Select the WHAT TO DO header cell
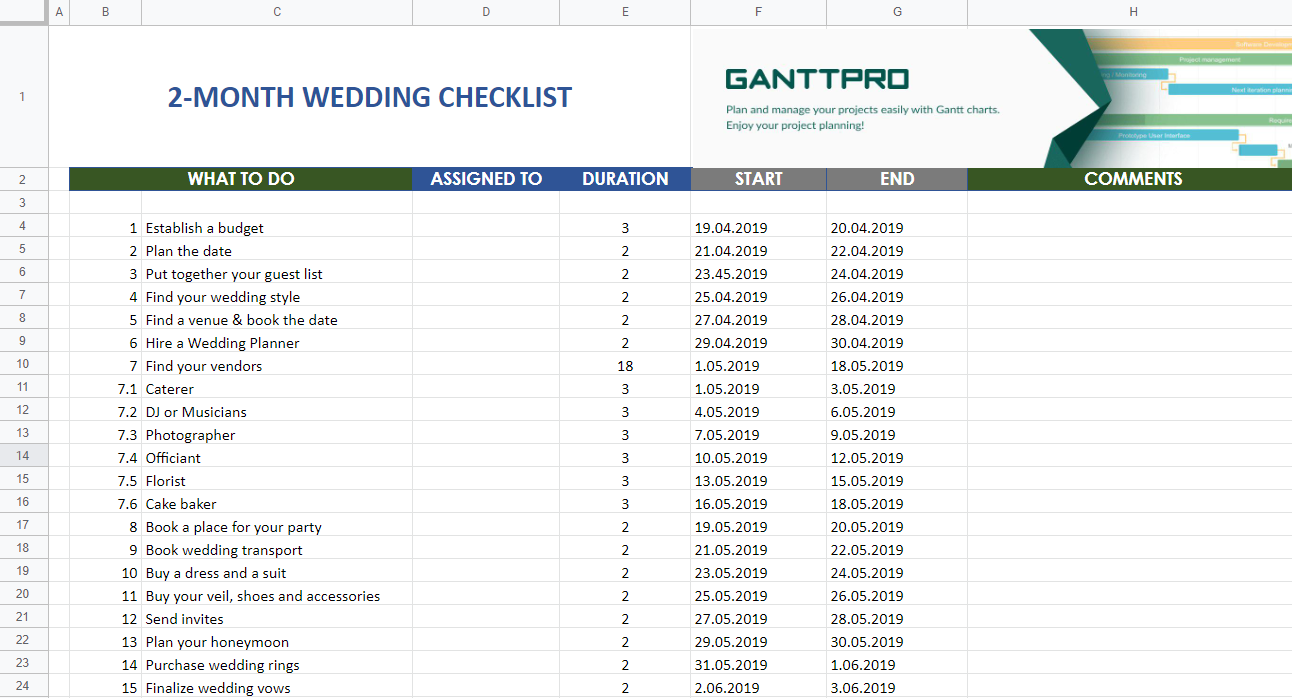1292x698 pixels. tap(240, 178)
